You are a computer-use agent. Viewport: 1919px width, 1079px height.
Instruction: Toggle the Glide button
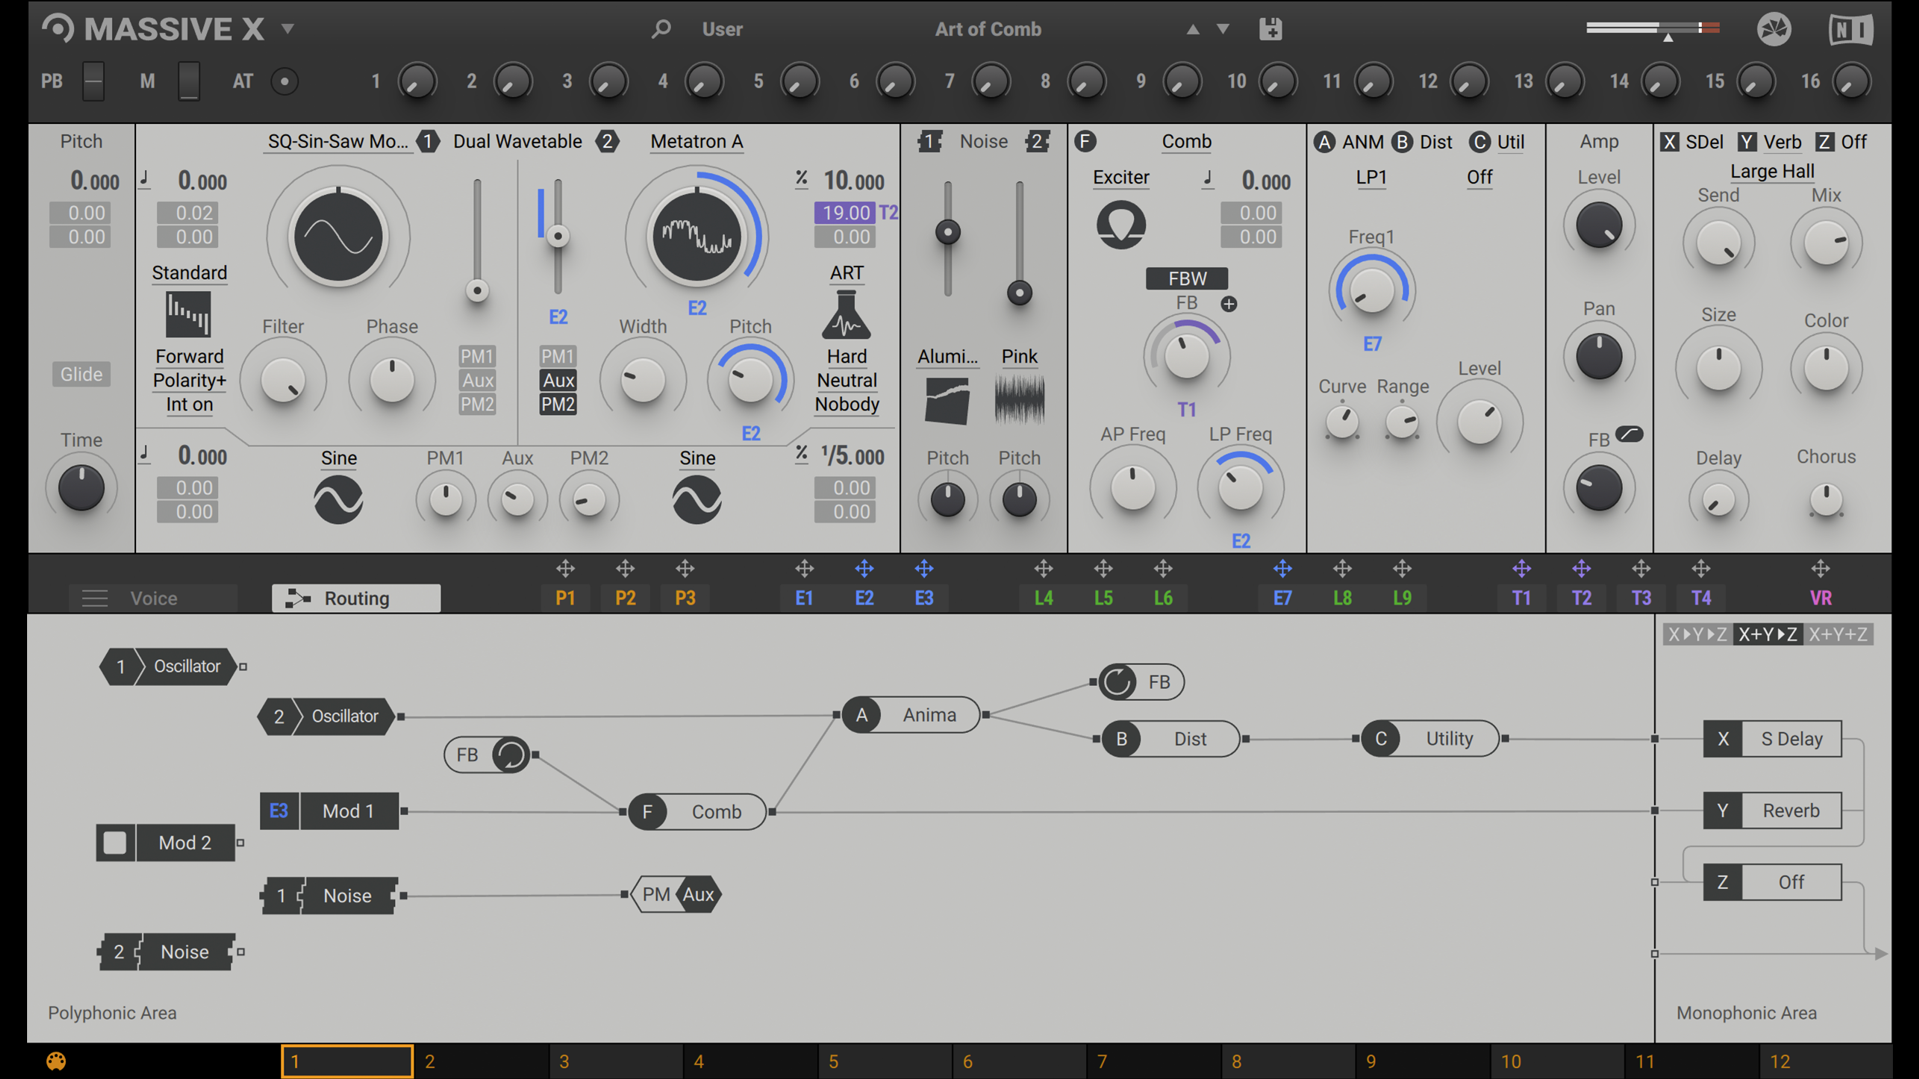81,374
